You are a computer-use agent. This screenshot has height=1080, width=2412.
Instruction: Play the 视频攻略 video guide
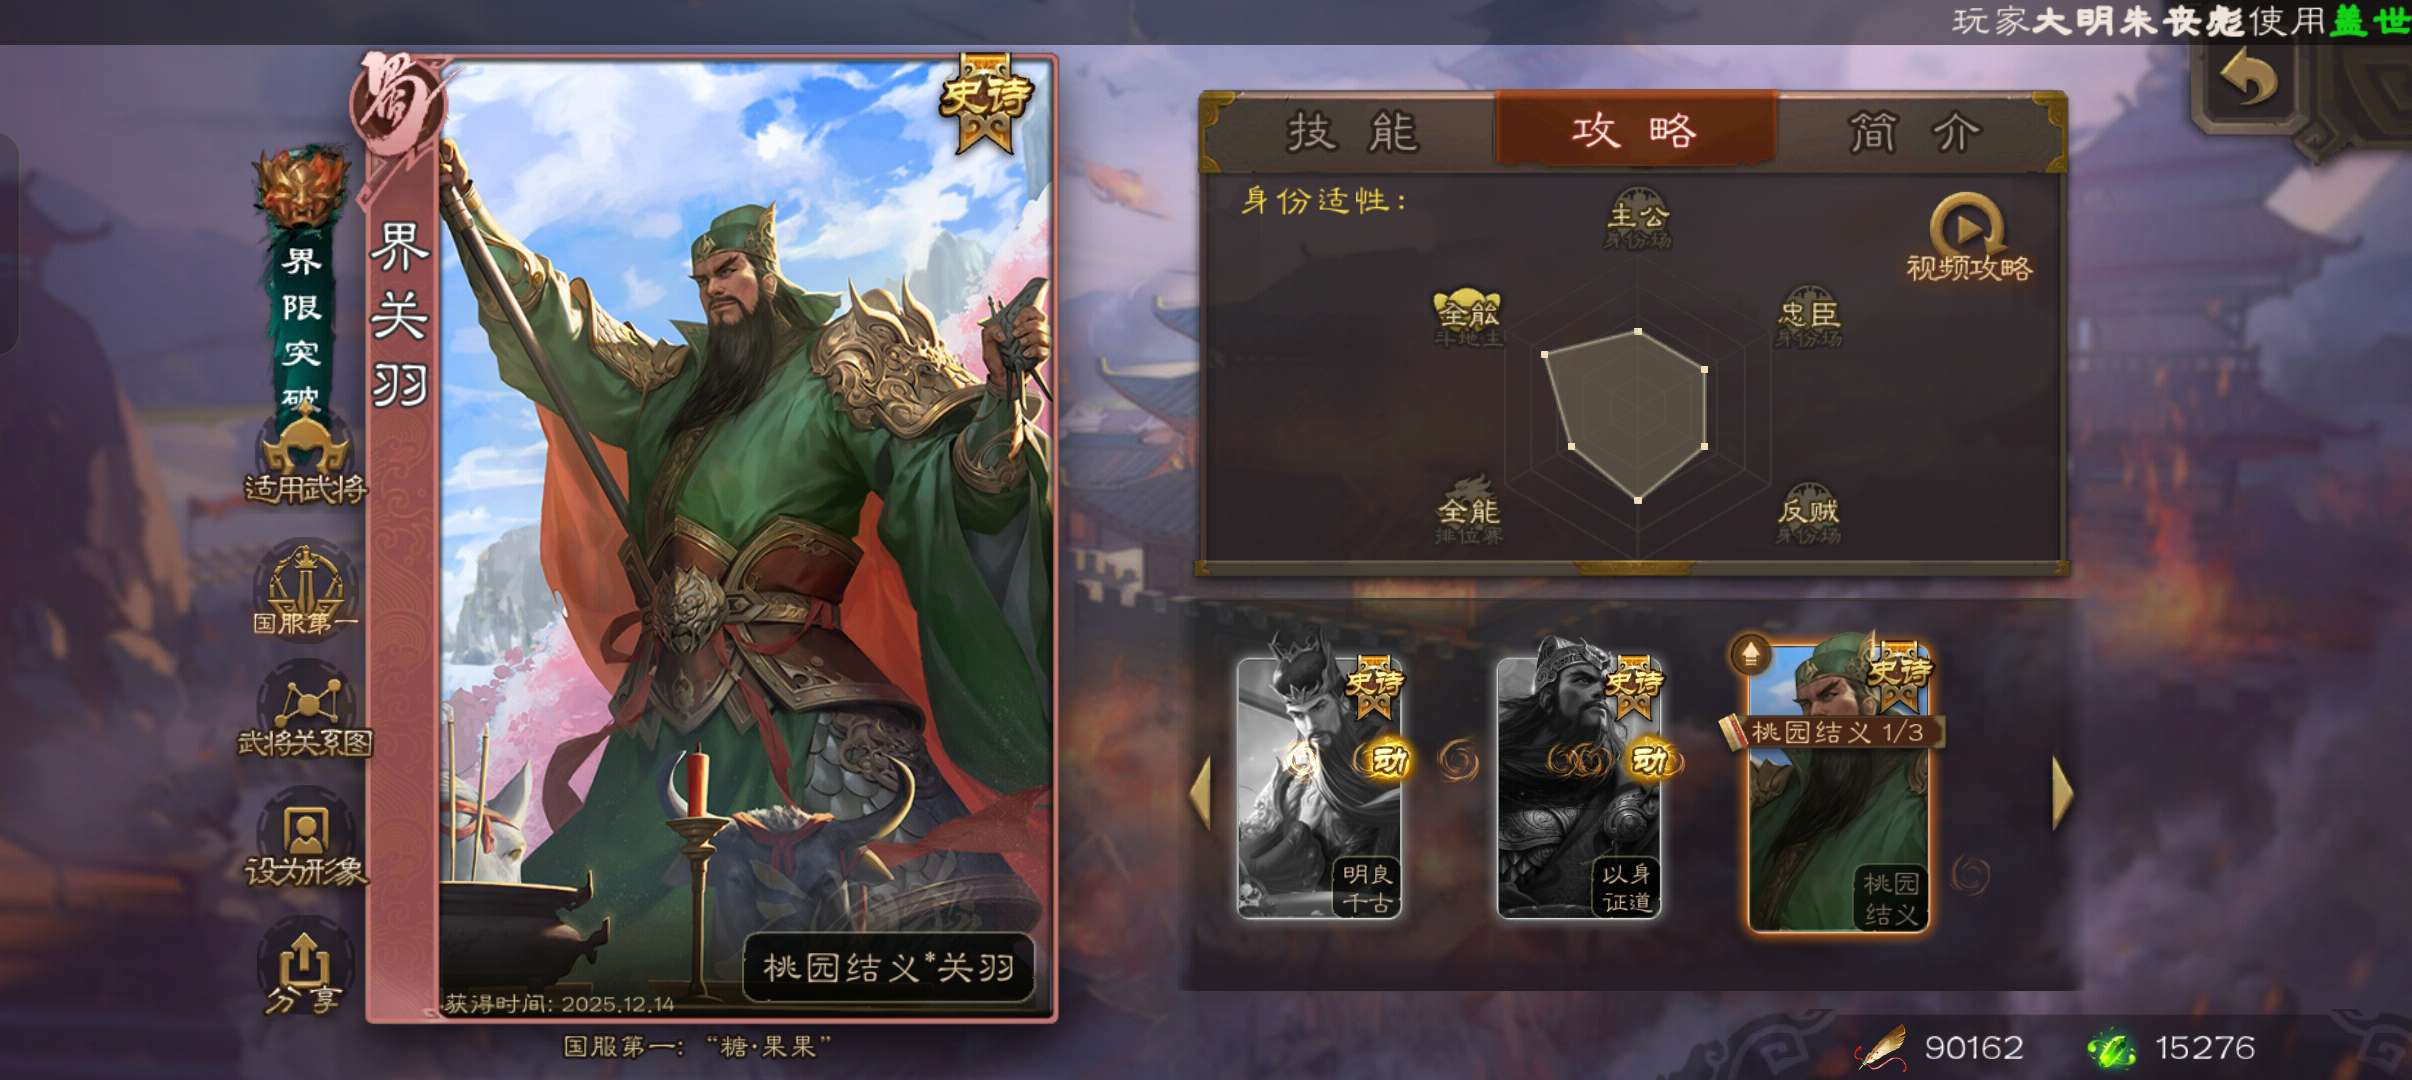pyautogui.click(x=1968, y=238)
